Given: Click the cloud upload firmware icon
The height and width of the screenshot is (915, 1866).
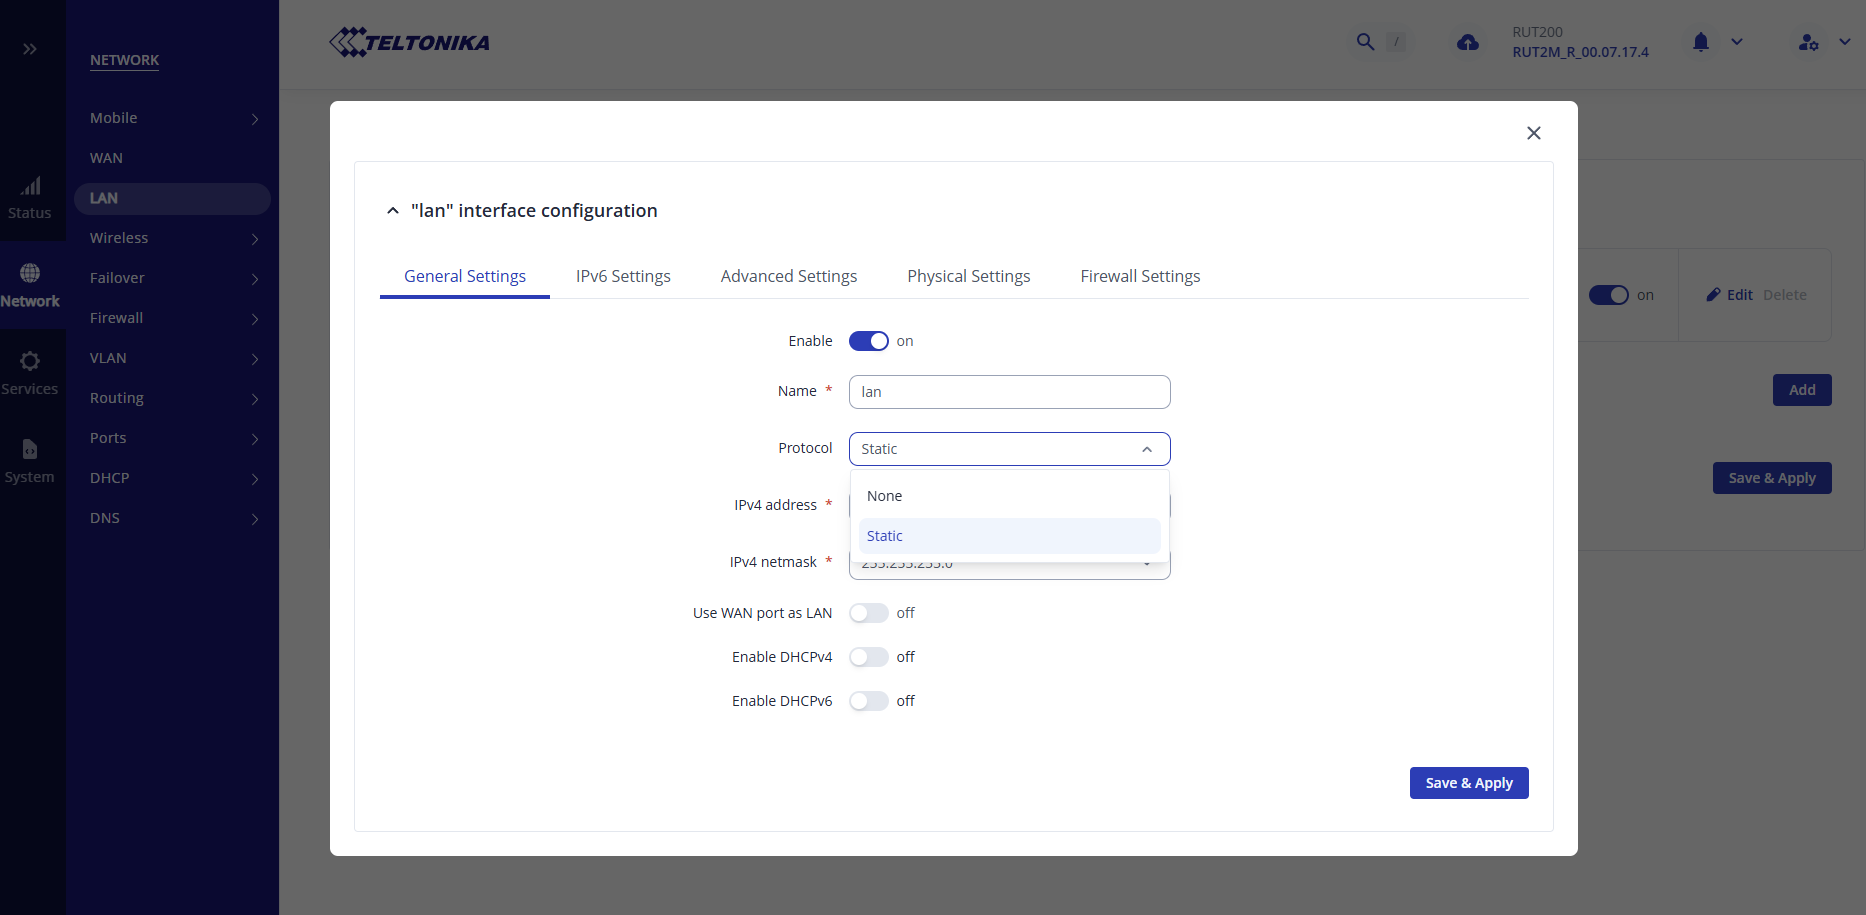Looking at the screenshot, I should 1467,42.
